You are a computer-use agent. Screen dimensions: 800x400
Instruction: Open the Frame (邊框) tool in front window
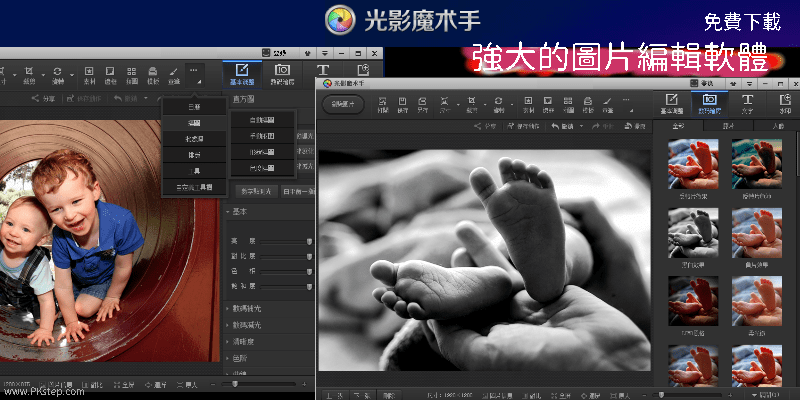pyautogui.click(x=548, y=104)
